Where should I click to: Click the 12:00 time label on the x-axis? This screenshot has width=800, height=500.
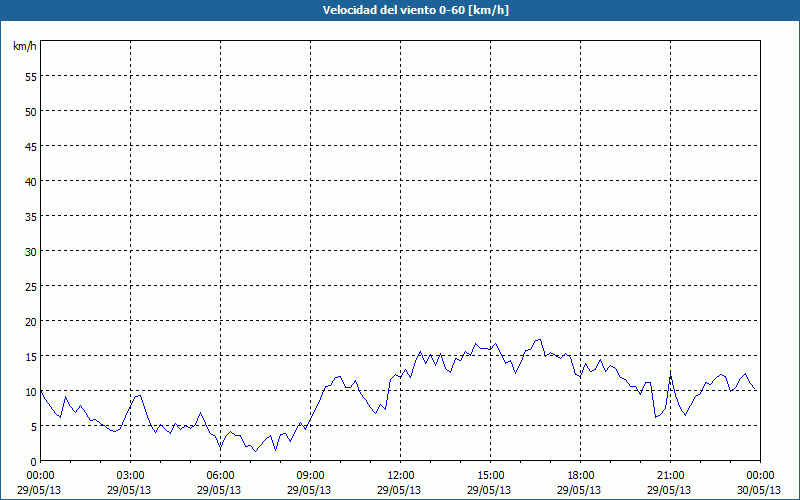coord(401,476)
